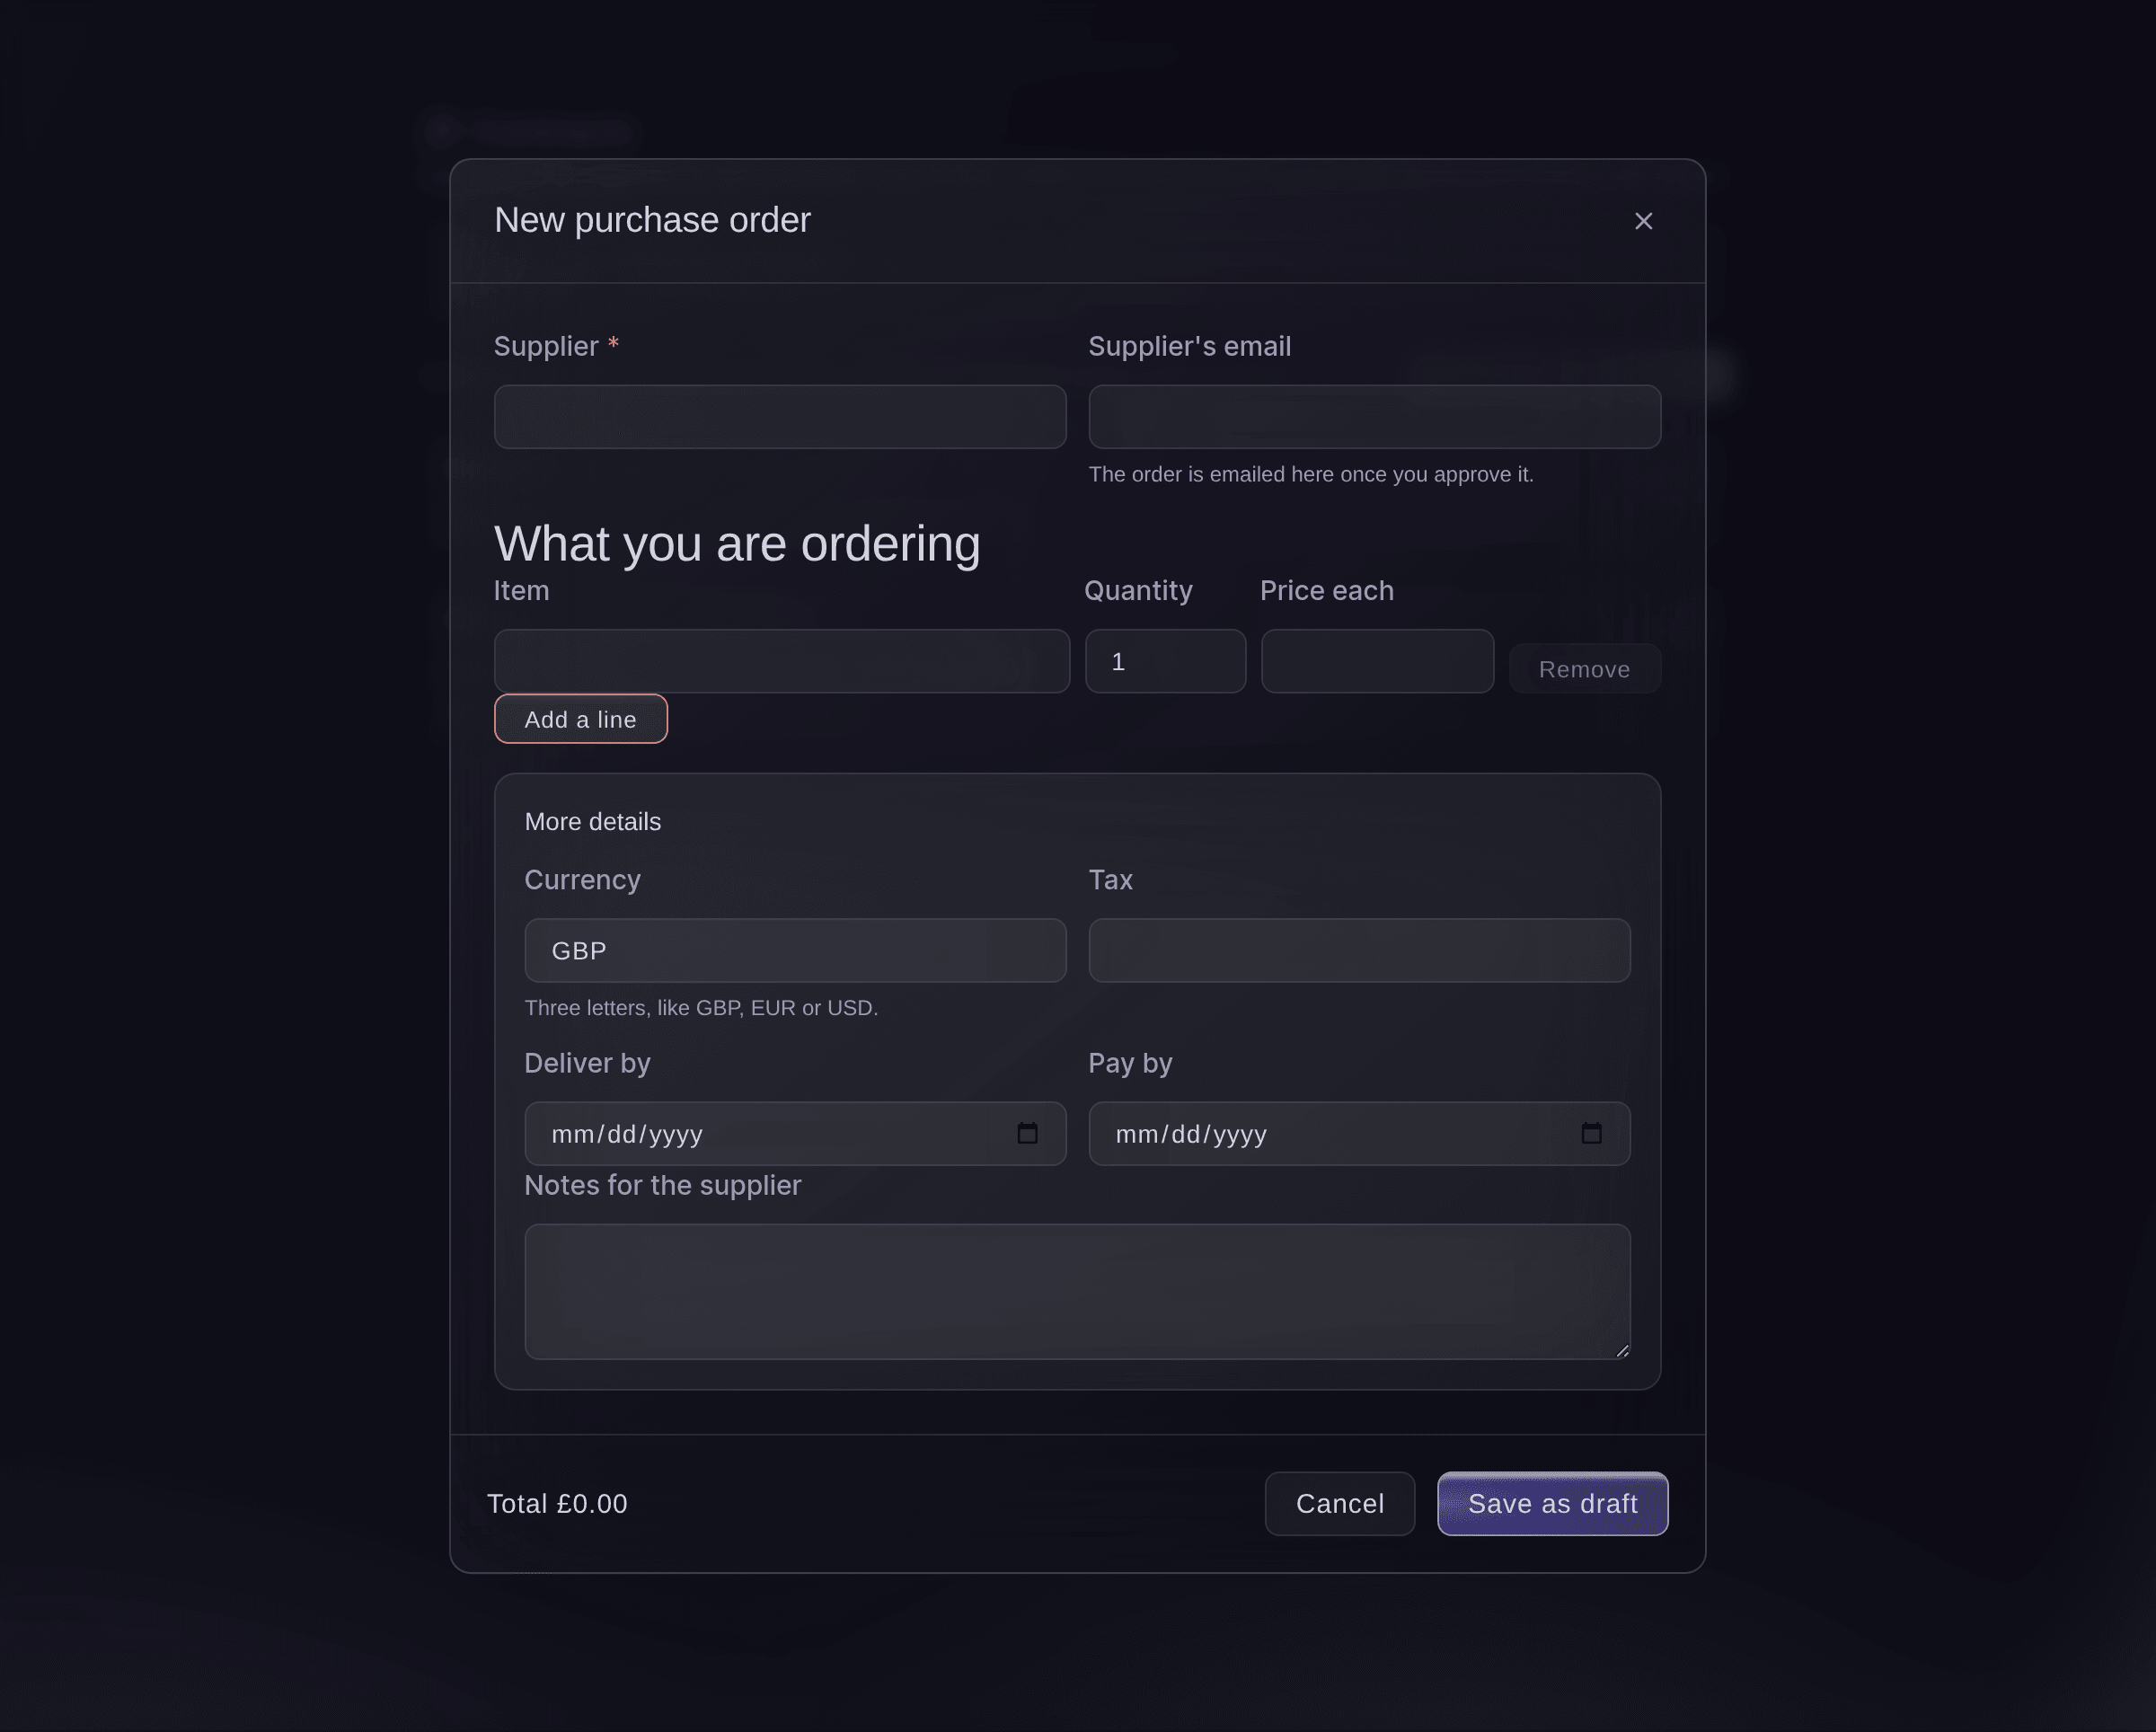Click in the Notes for the supplier textarea

point(1078,1292)
